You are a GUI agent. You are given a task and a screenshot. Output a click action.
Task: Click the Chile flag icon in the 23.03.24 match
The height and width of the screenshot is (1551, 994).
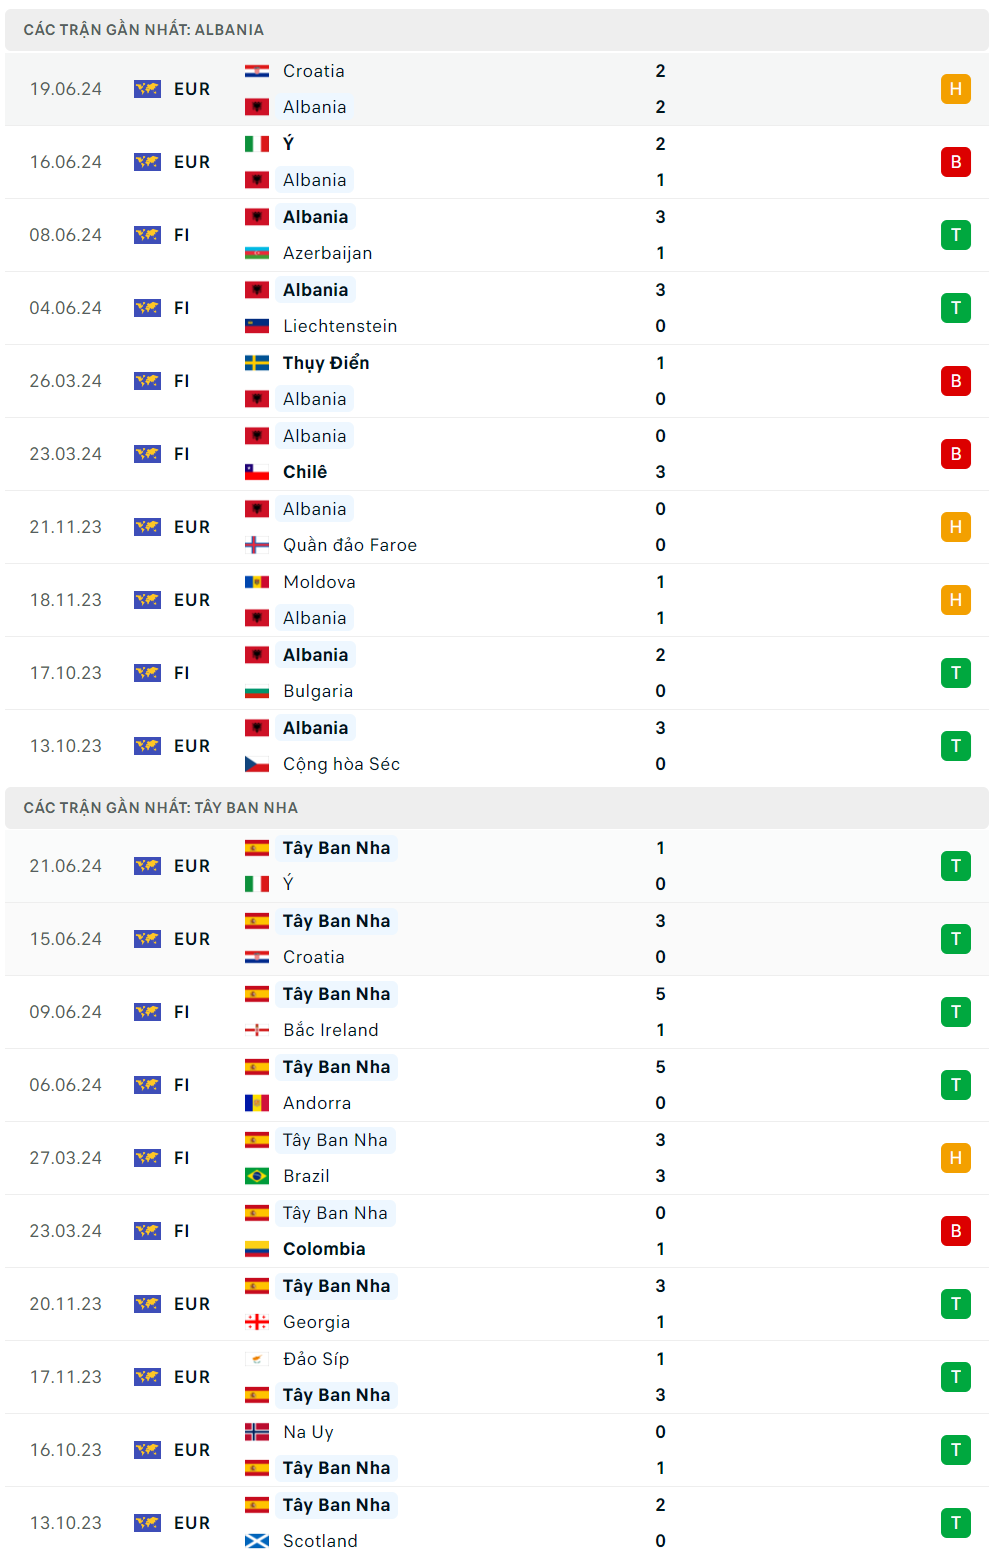click(257, 472)
